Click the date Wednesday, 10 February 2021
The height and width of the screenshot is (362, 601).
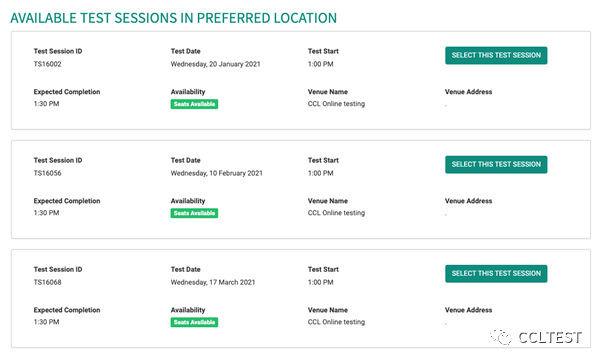[217, 173]
